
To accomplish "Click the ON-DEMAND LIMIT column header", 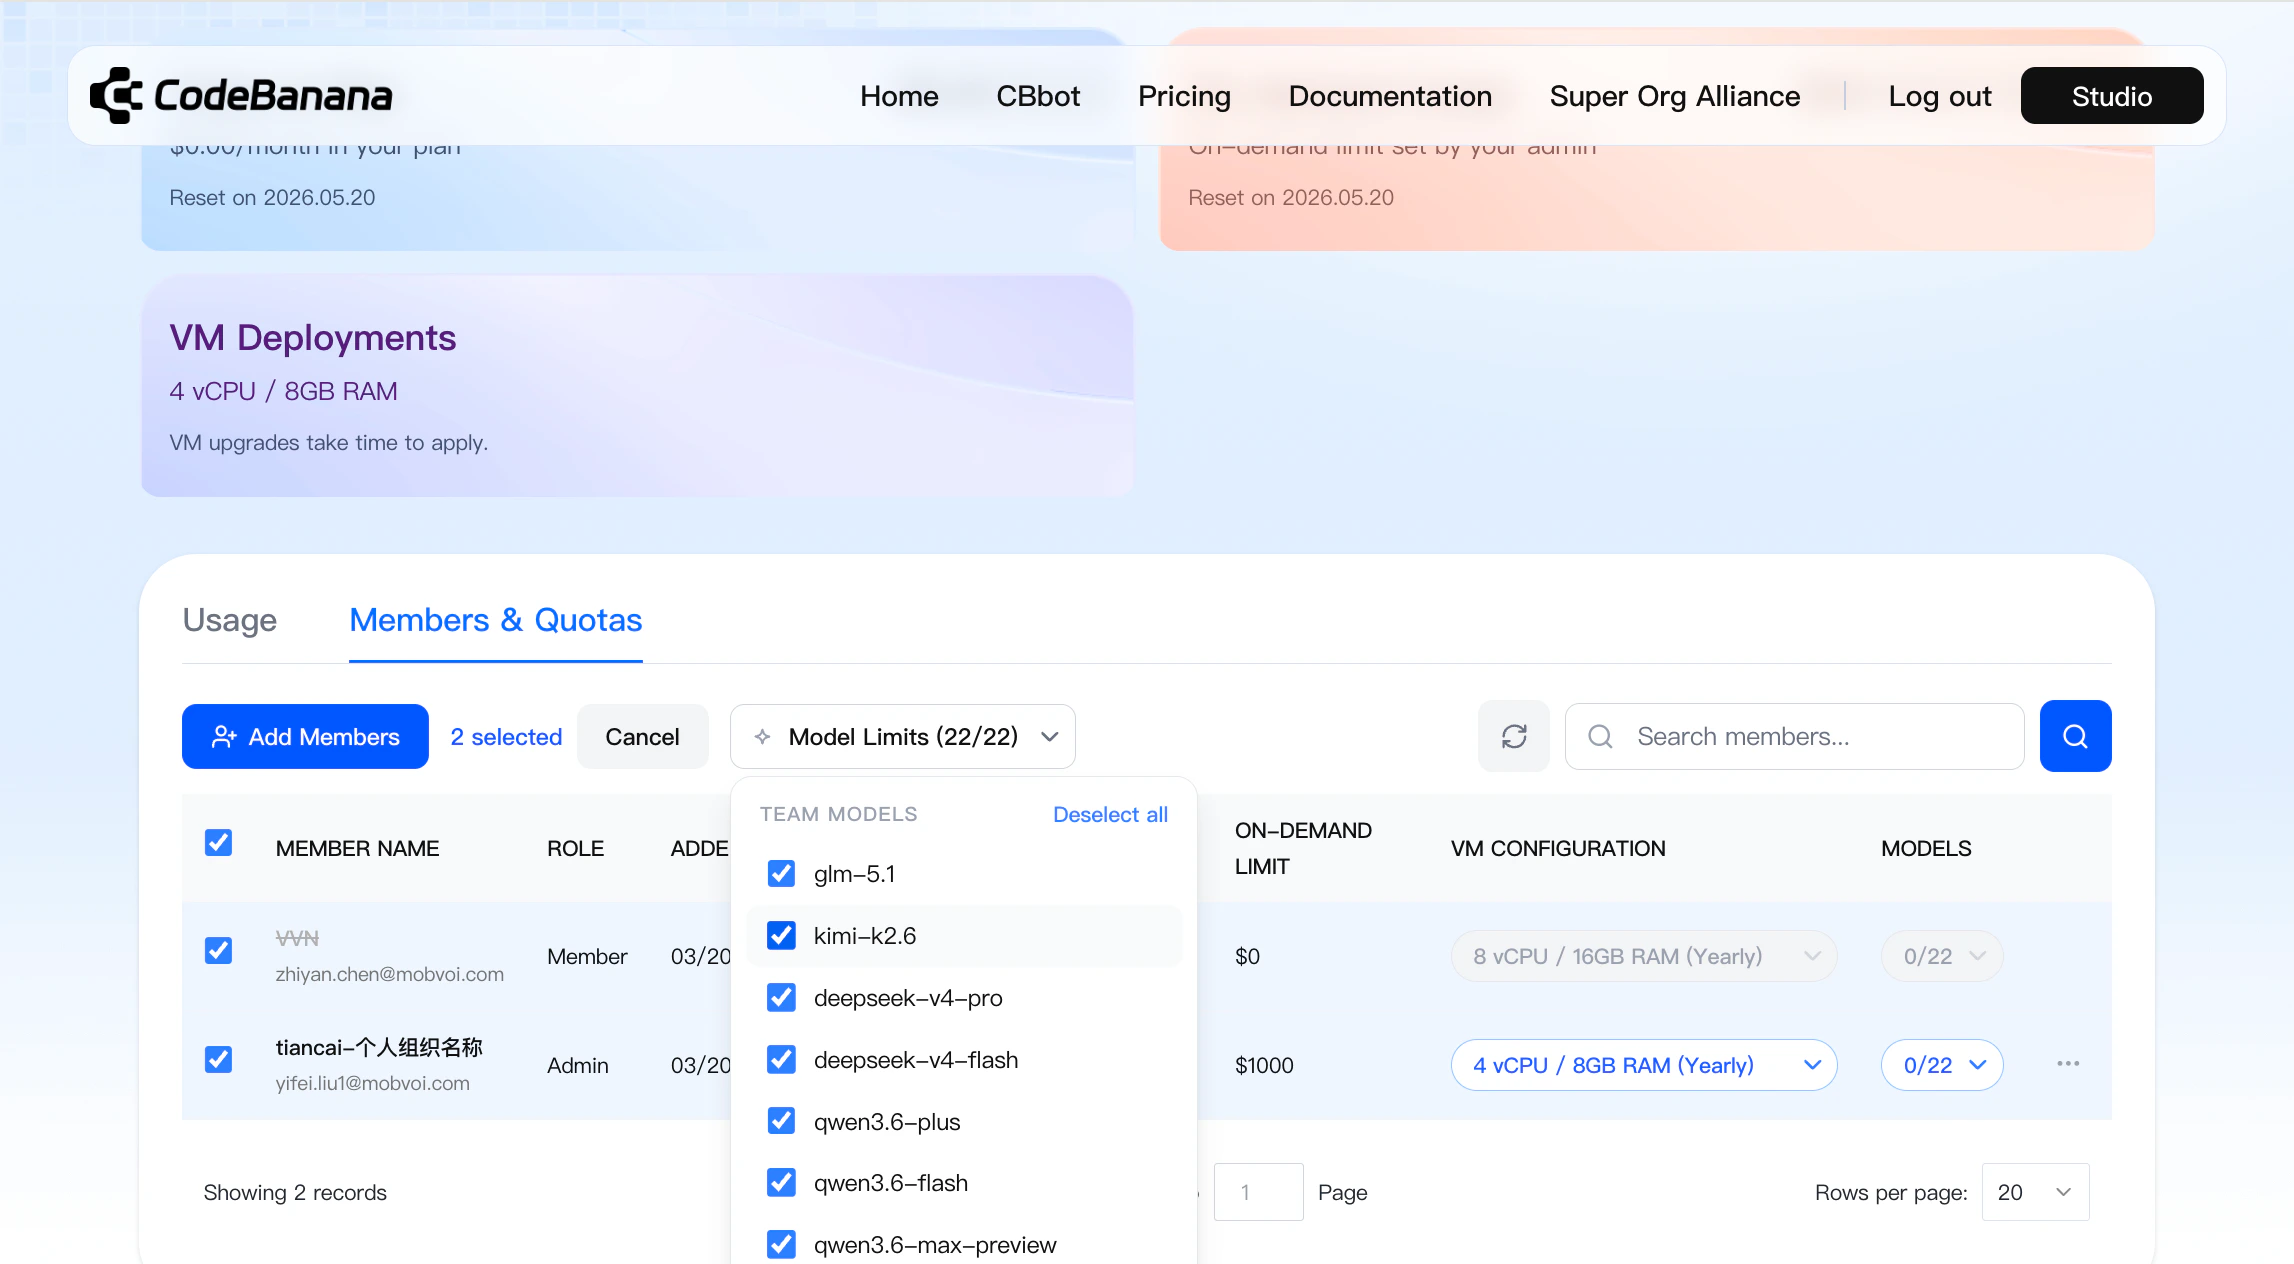I will click(x=1303, y=849).
